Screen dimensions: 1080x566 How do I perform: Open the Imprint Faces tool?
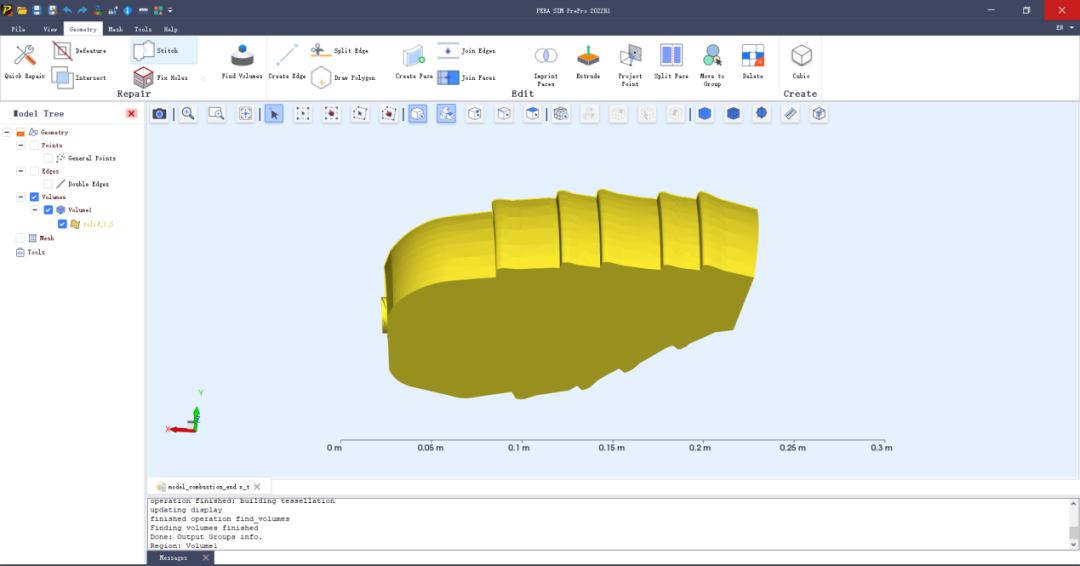pyautogui.click(x=546, y=66)
